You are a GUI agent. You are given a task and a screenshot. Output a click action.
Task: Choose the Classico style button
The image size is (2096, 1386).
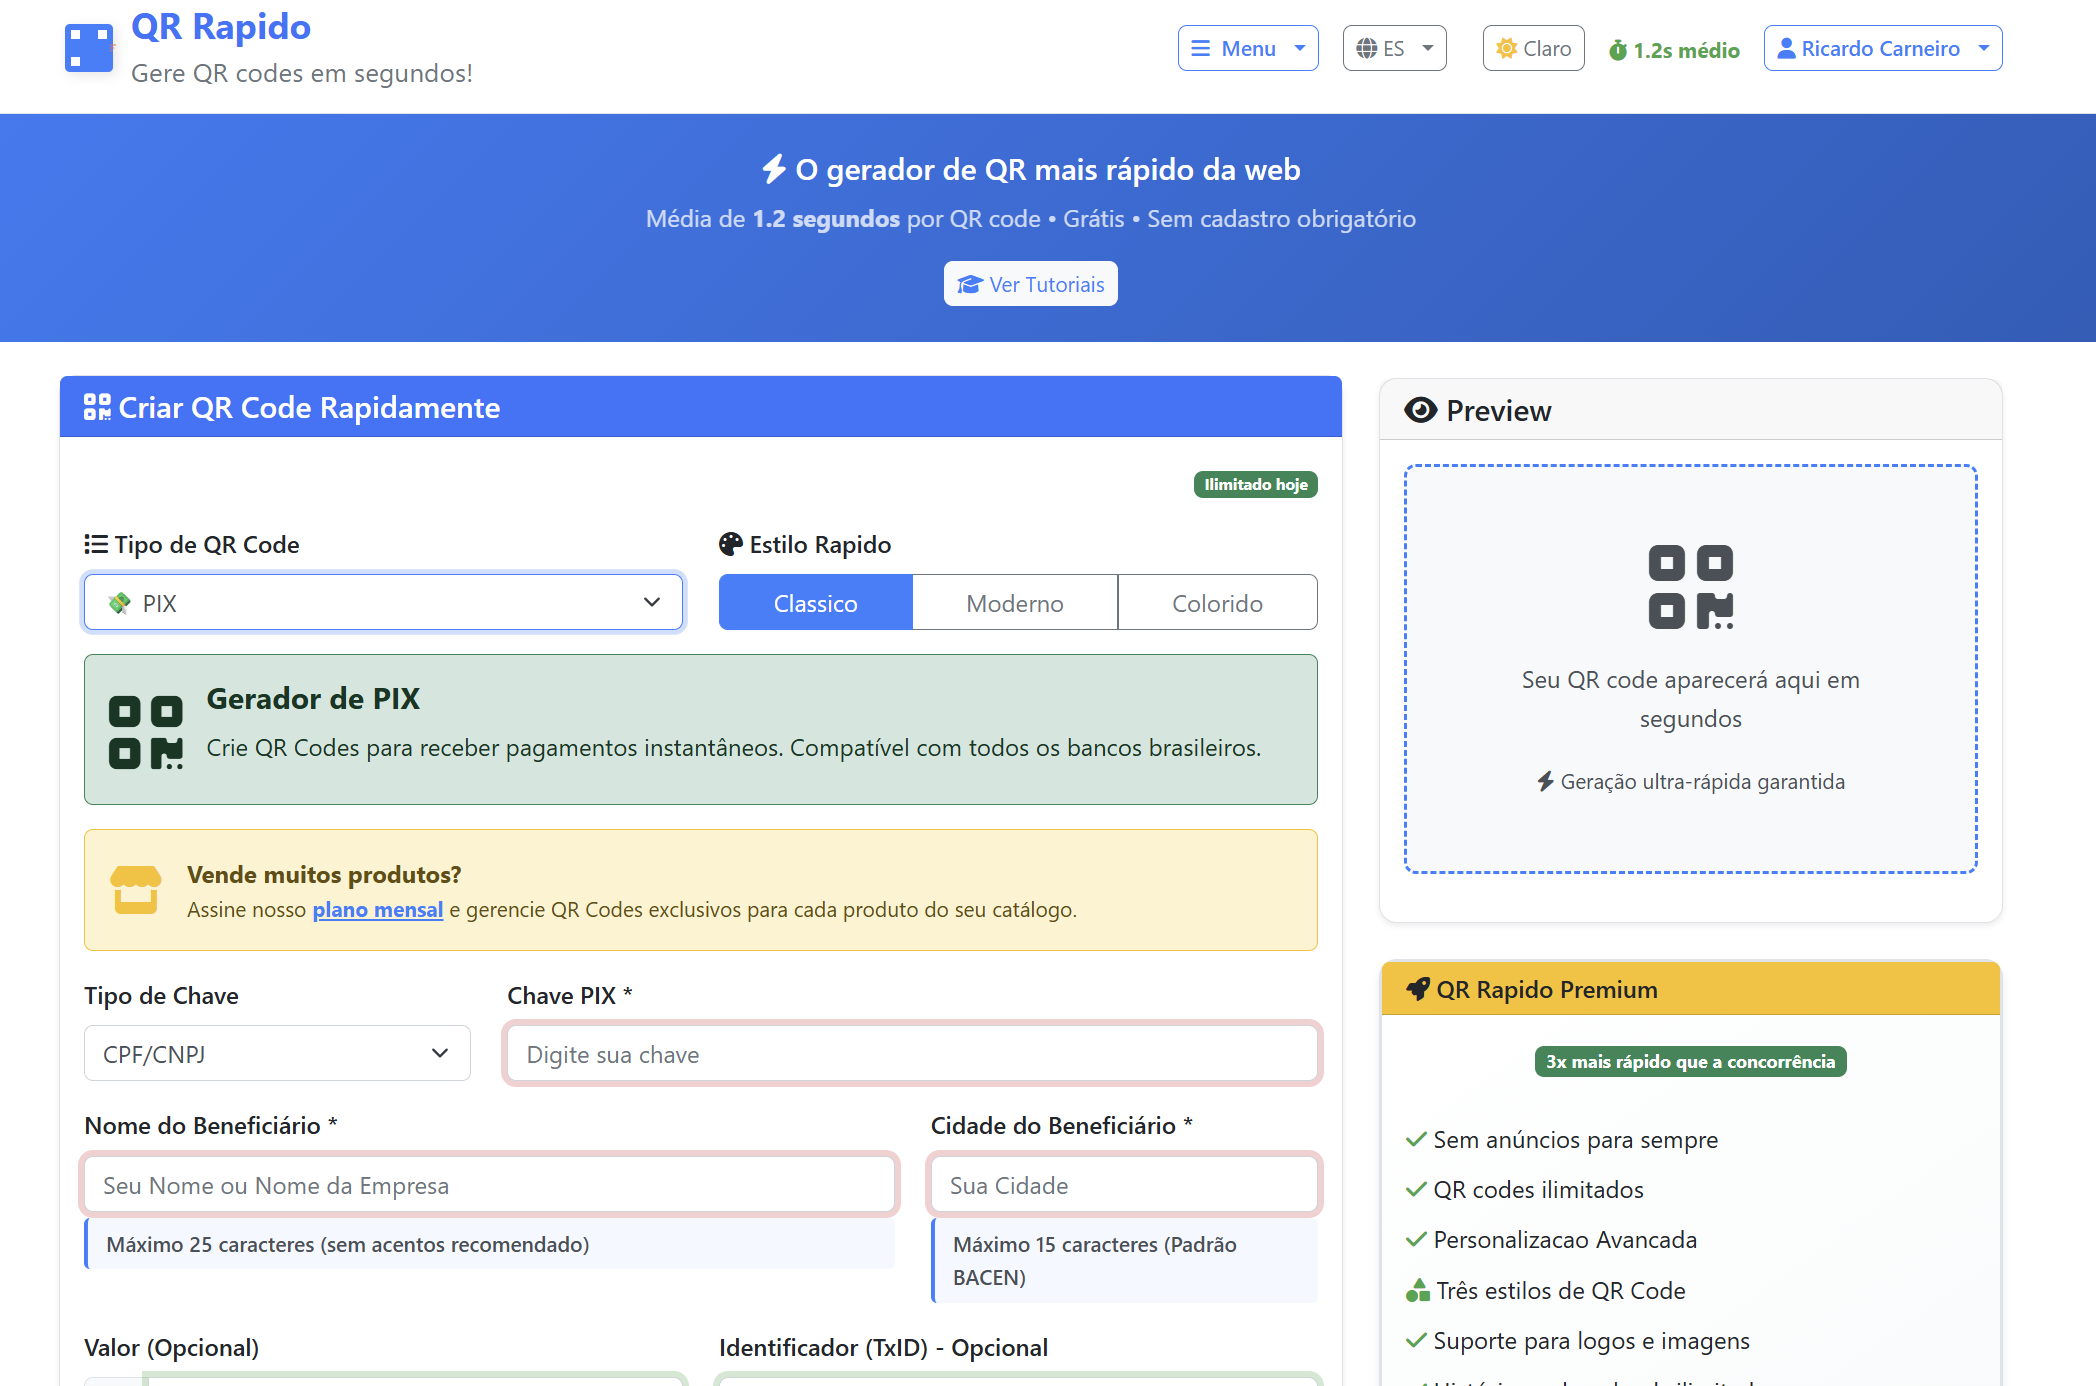815,603
